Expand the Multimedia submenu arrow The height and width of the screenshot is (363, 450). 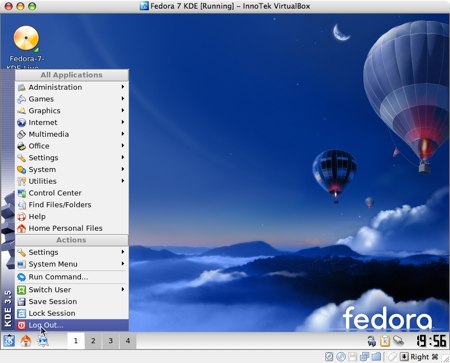[x=123, y=134]
